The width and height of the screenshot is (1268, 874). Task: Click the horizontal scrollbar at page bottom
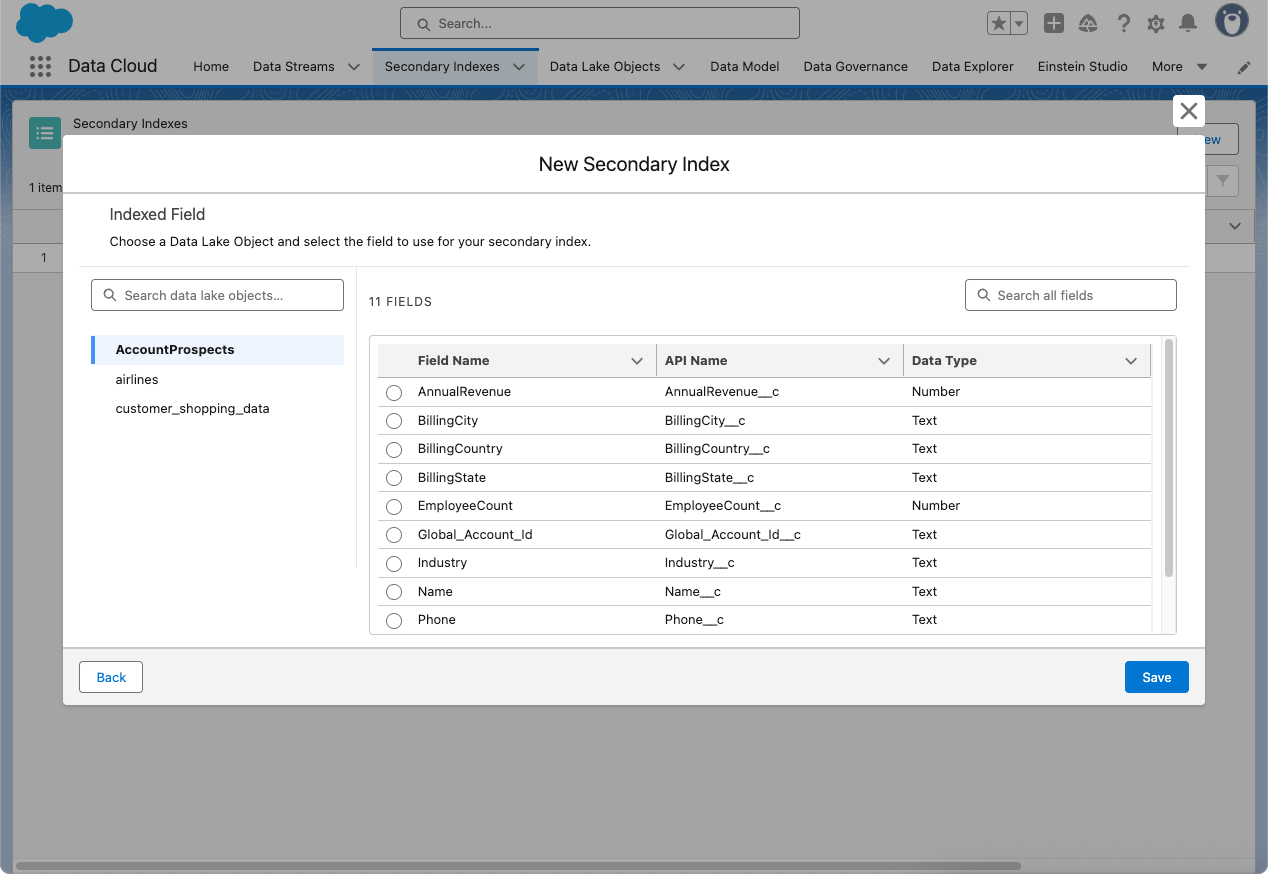[518, 866]
